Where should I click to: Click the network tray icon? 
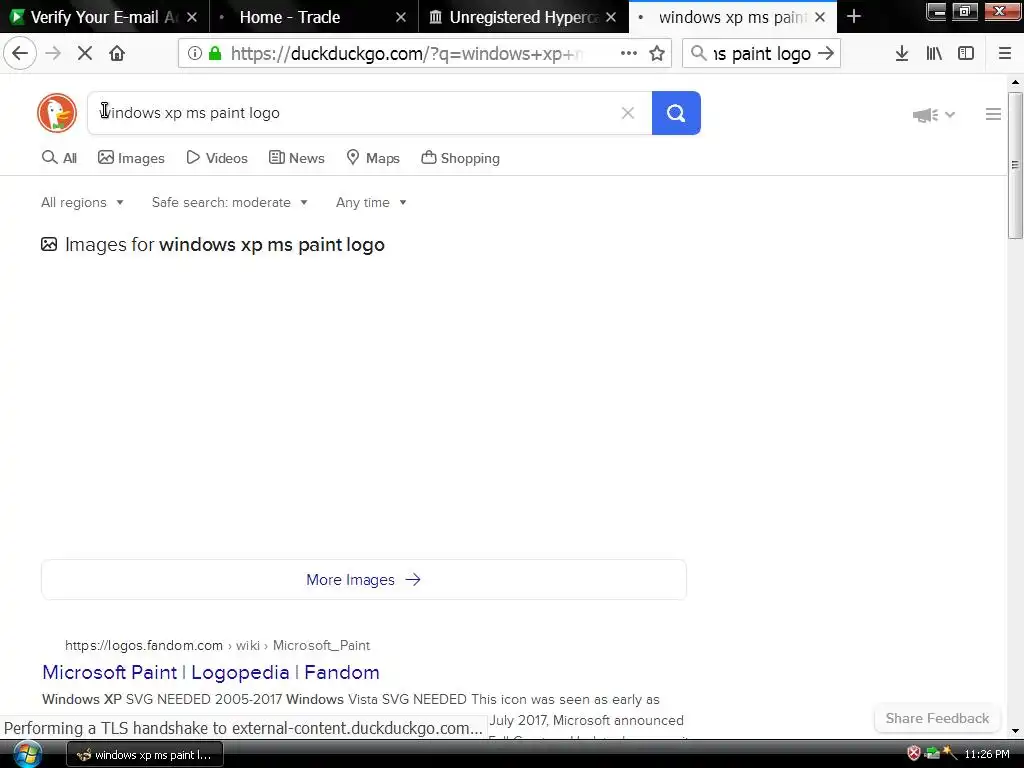click(933, 754)
